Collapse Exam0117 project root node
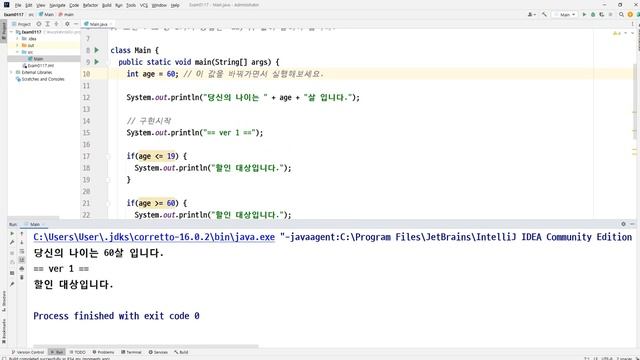640x360 pixels. pyautogui.click(x=12, y=32)
